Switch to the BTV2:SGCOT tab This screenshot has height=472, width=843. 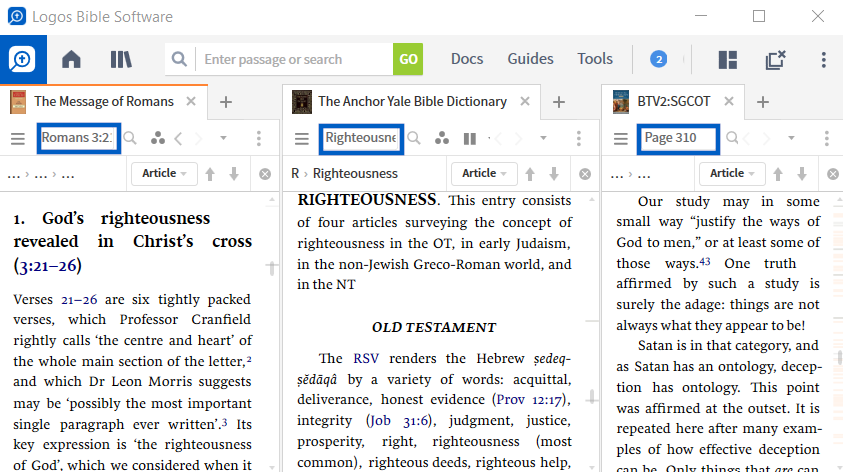click(674, 102)
